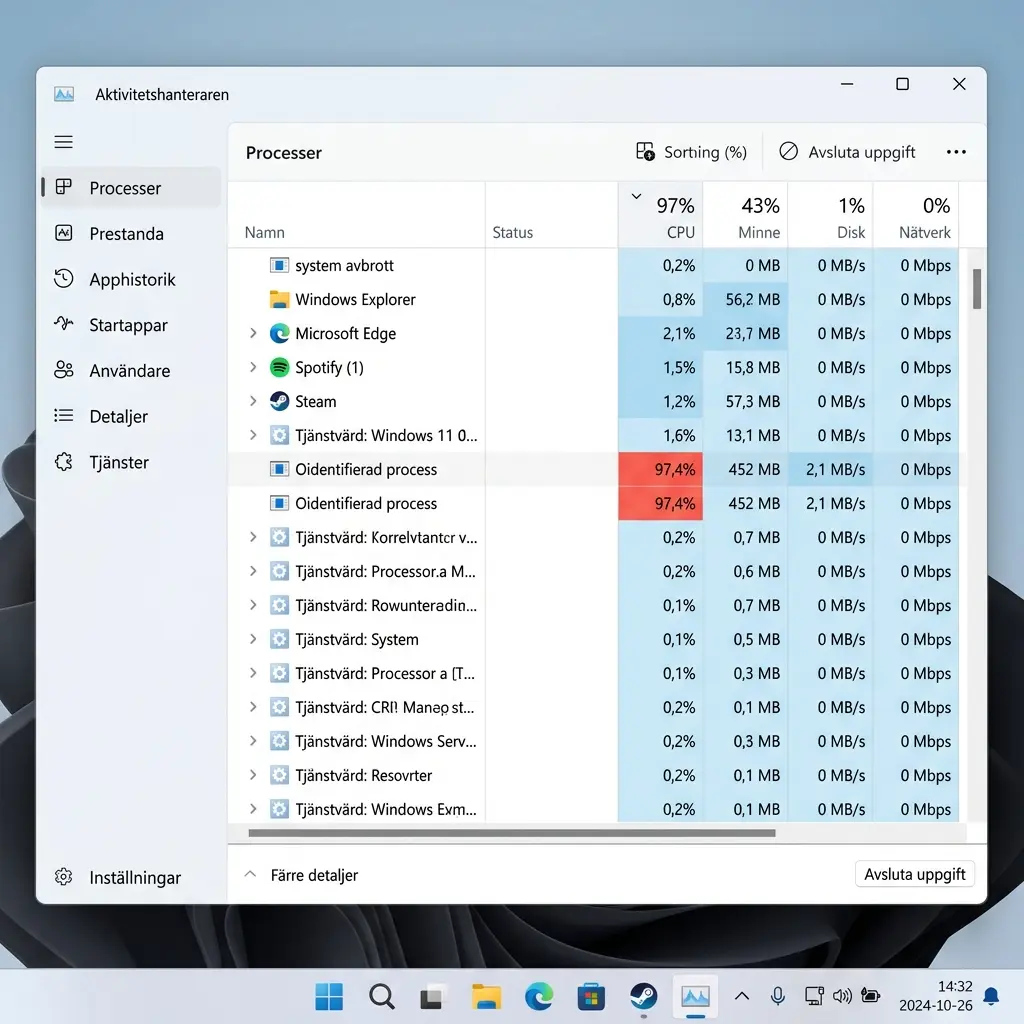Click the horizontal scrollbar thumb
The width and height of the screenshot is (1024, 1024).
[x=512, y=833]
